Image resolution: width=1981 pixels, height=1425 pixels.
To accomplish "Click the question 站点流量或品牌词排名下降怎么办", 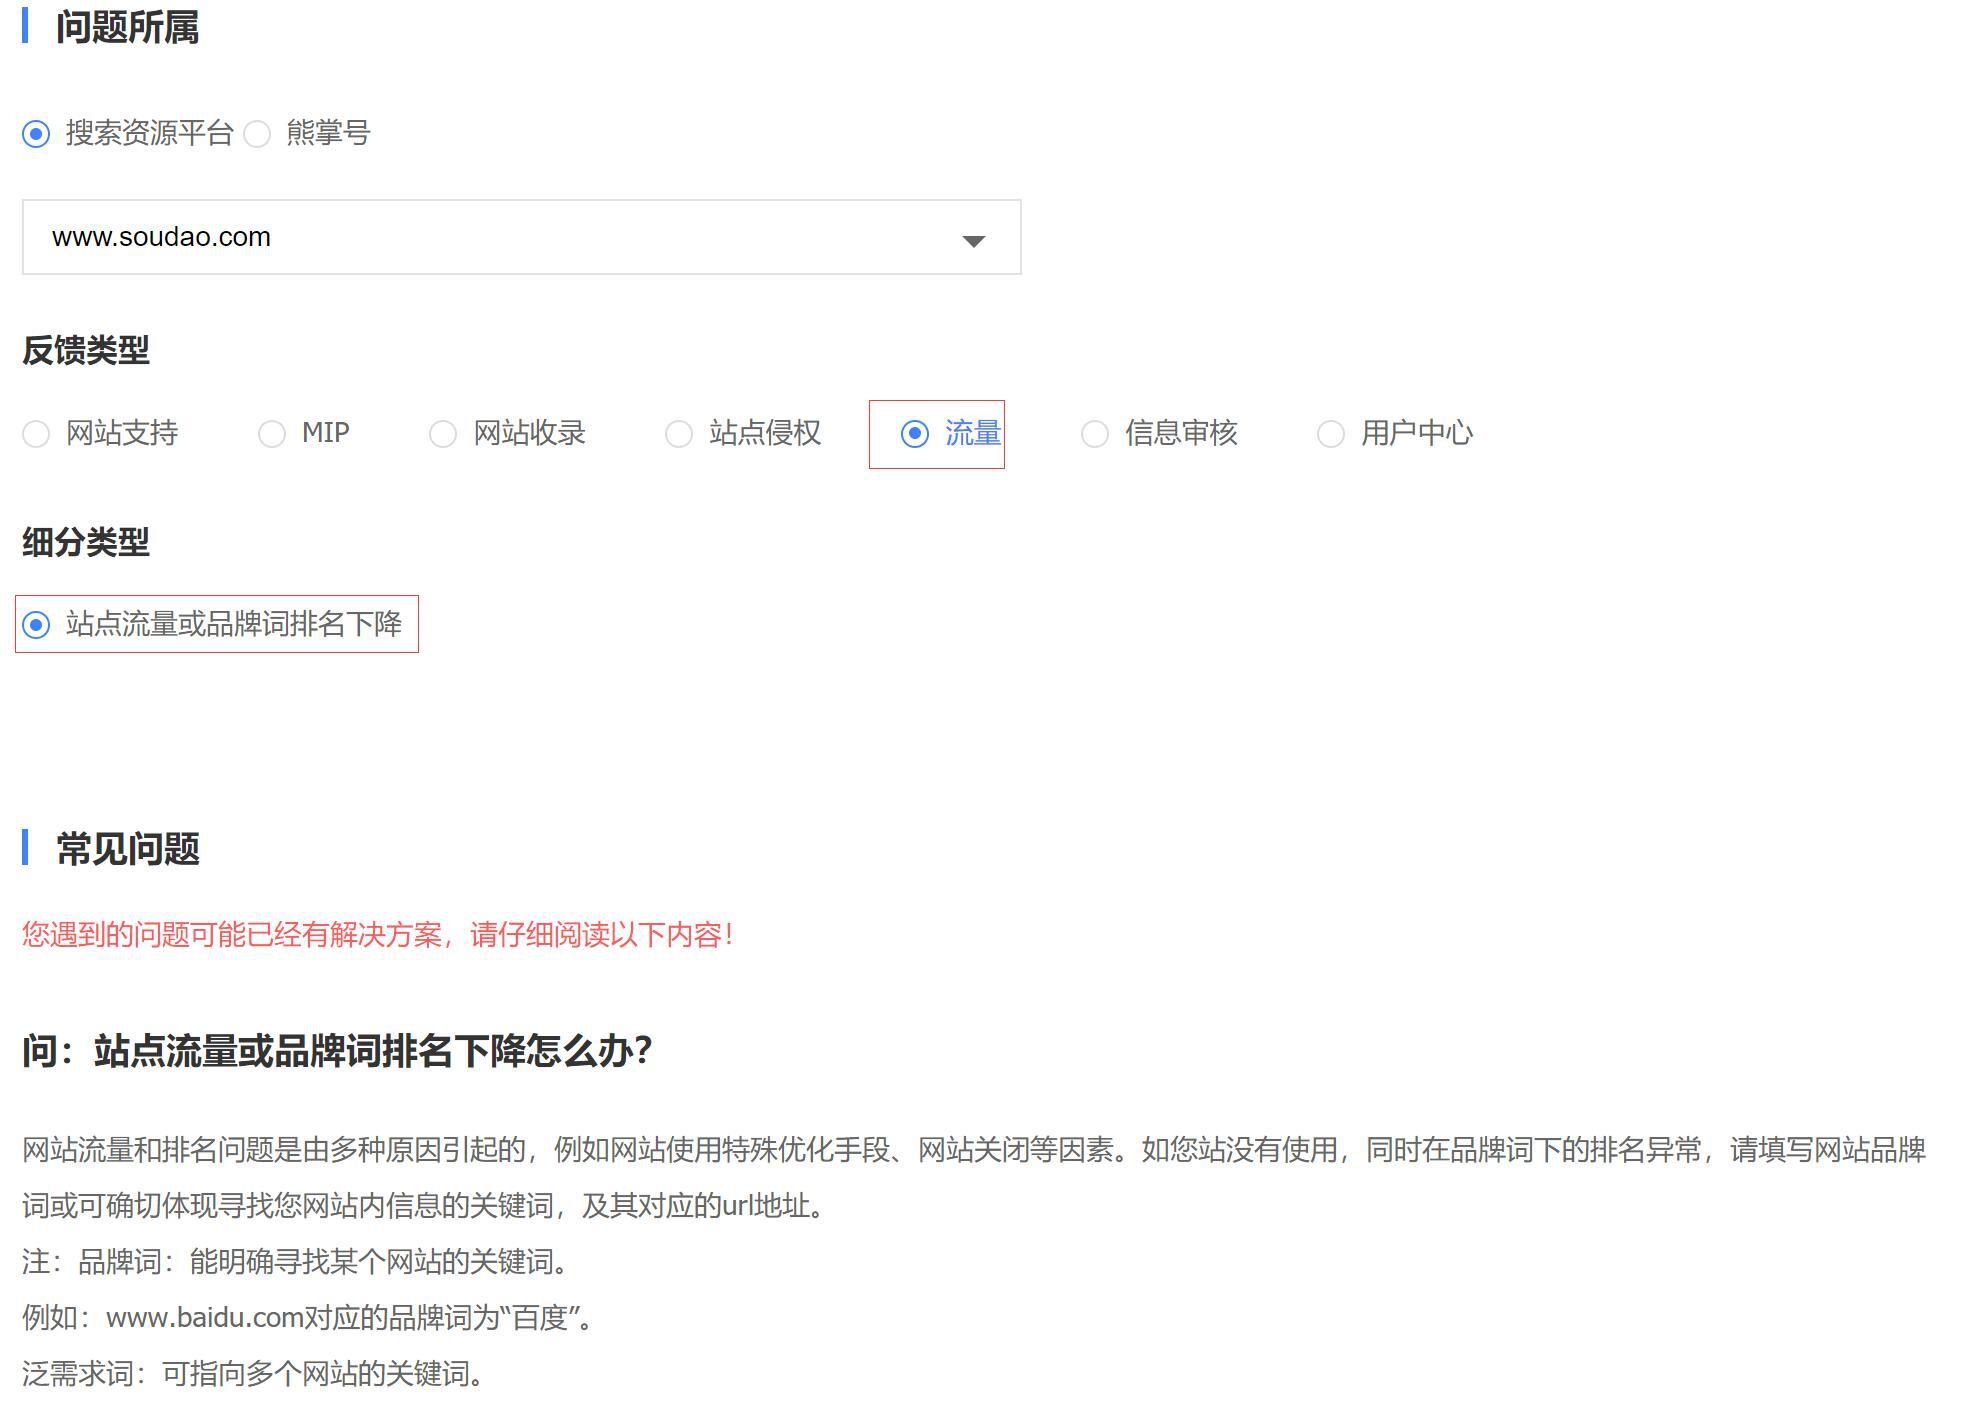I will pos(337,1051).
